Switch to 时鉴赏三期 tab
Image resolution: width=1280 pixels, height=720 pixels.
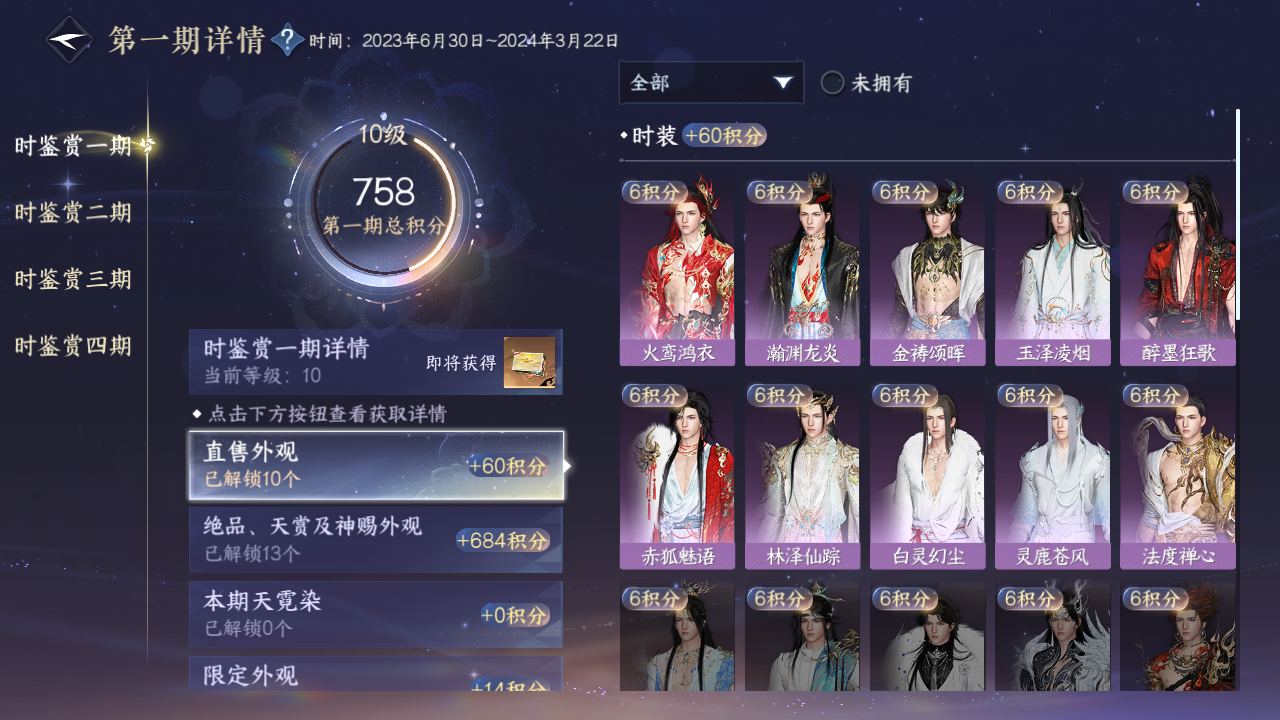(73, 279)
